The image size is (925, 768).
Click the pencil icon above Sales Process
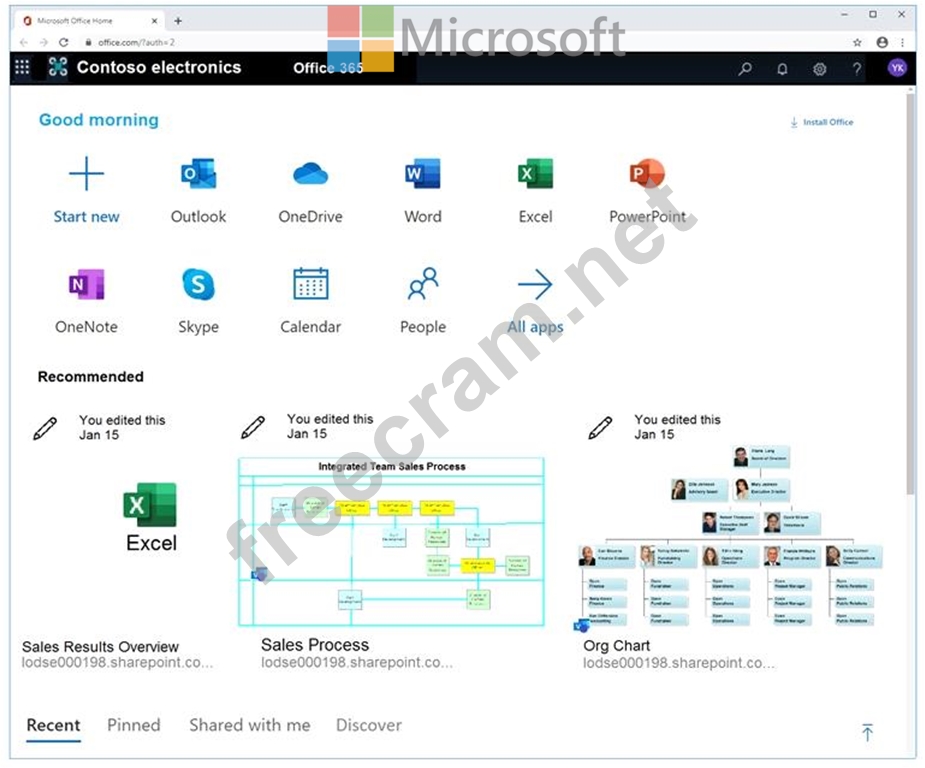coord(252,428)
